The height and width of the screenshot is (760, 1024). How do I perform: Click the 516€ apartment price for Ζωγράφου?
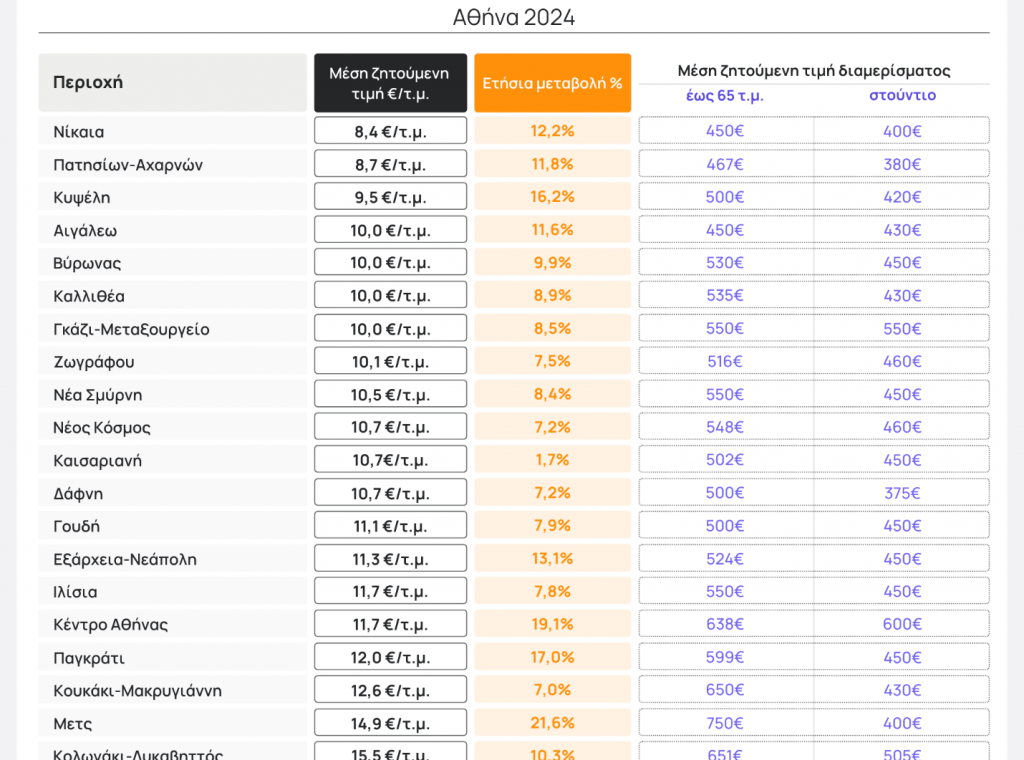click(725, 362)
